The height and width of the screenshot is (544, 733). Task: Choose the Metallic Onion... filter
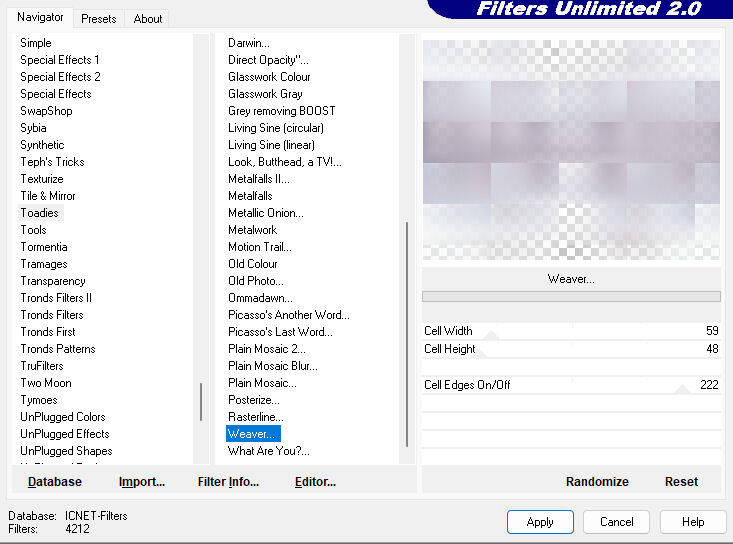tap(266, 213)
